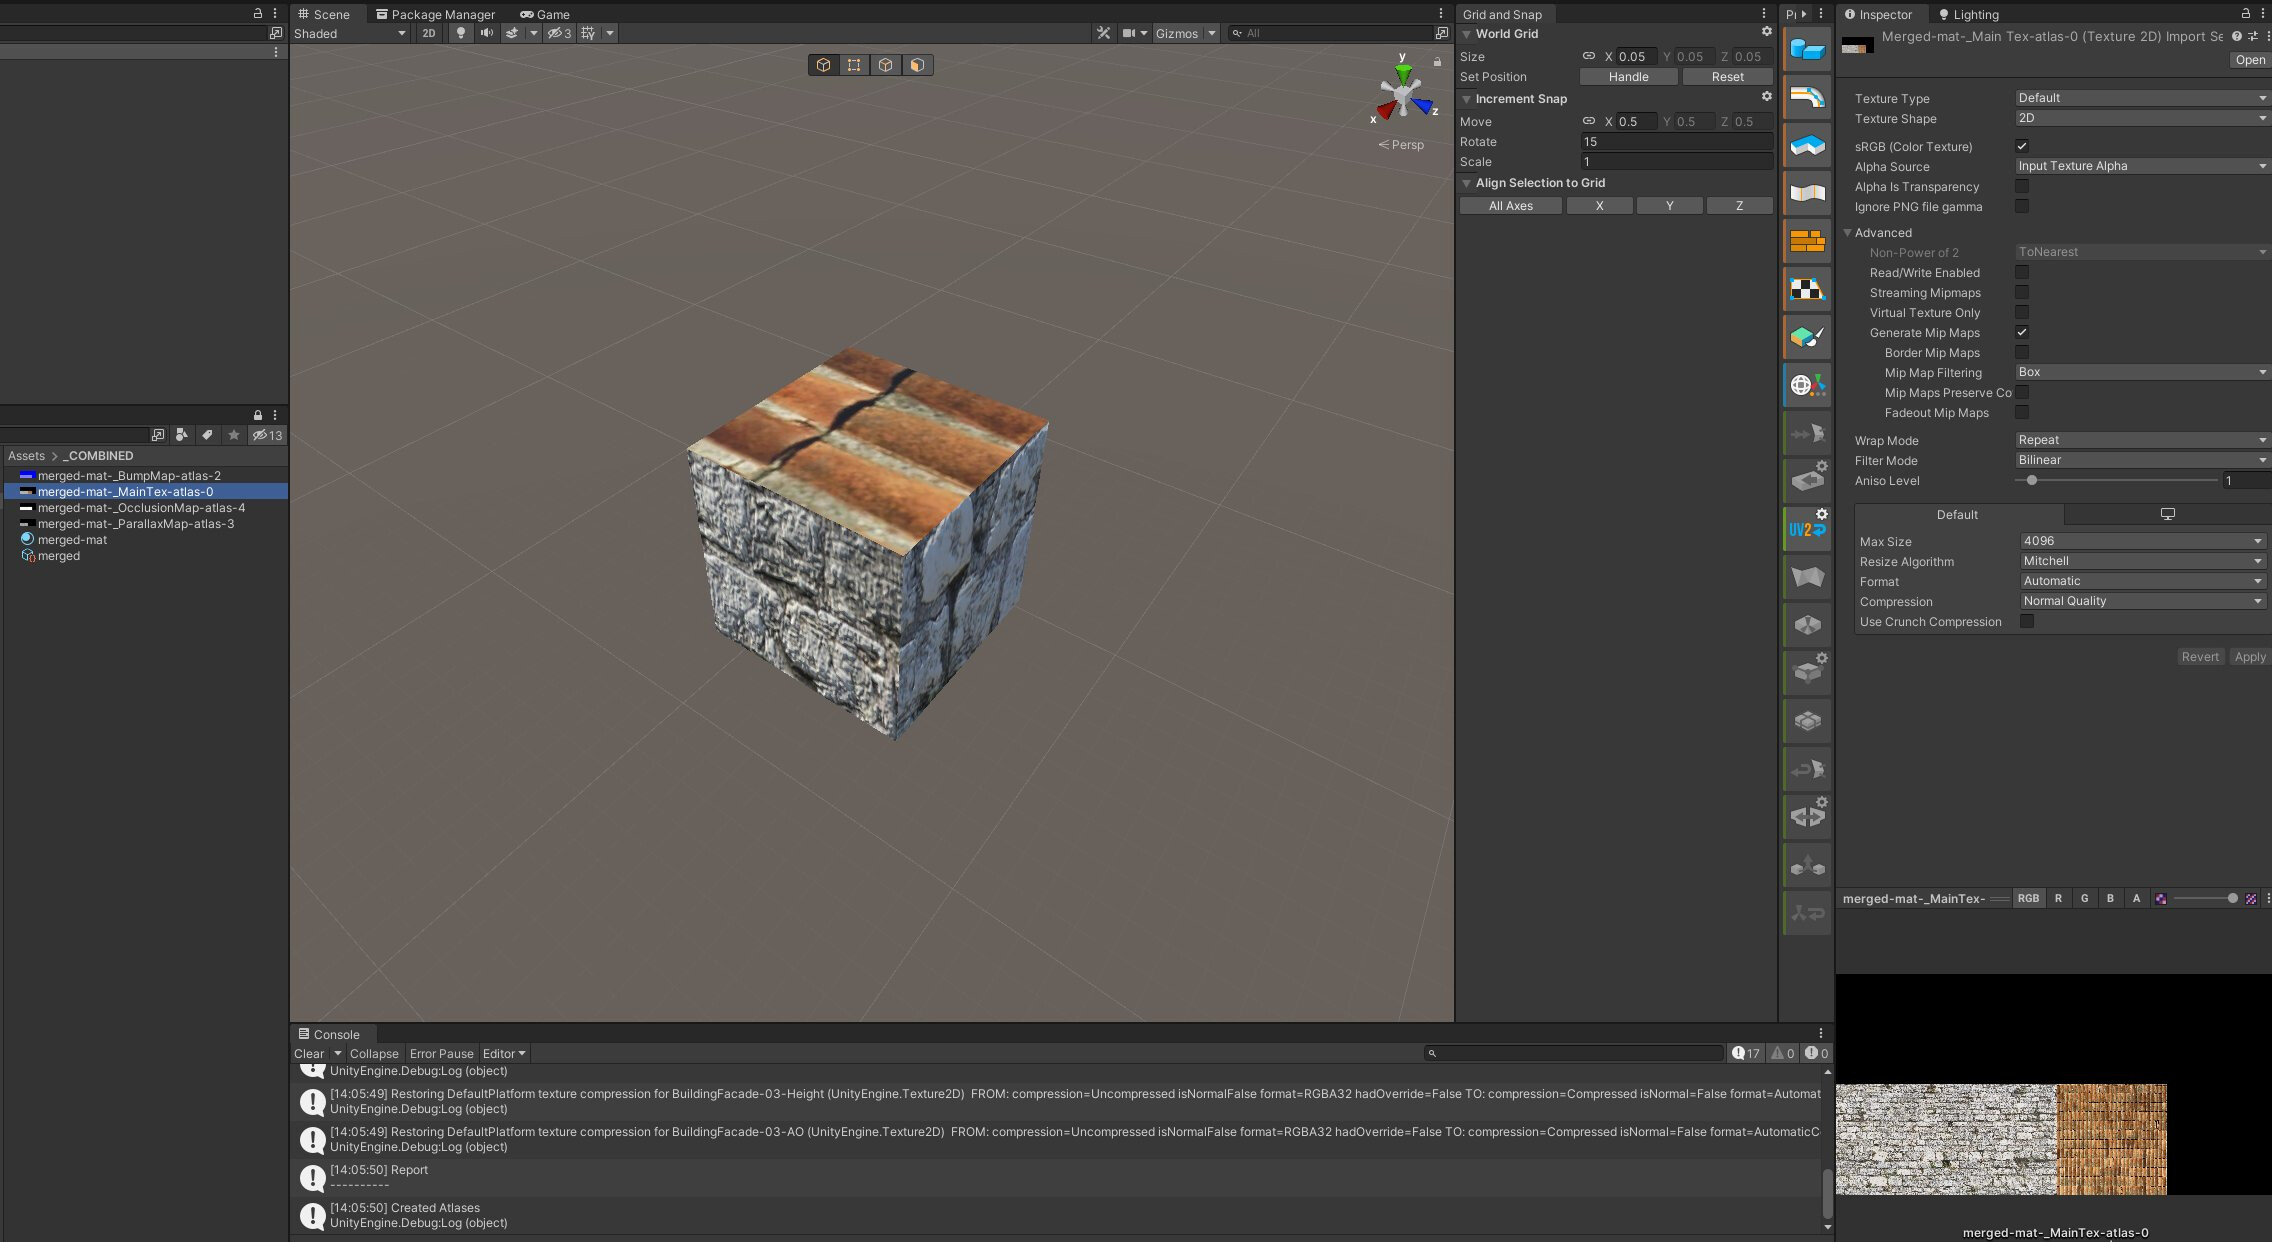Open the Lighting tab next to Inspector
This screenshot has height=1242, width=2272.
[1968, 14]
